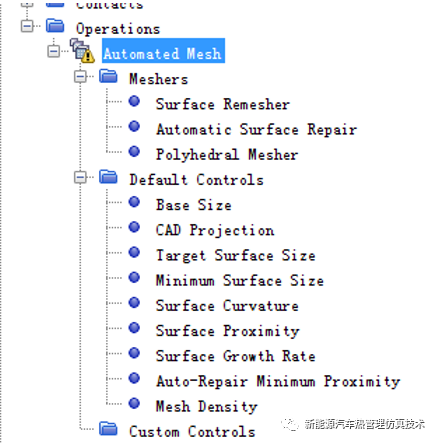Select the Polyhedral Mesher item
Image resolution: width=438 pixels, height=443 pixels.
227,155
